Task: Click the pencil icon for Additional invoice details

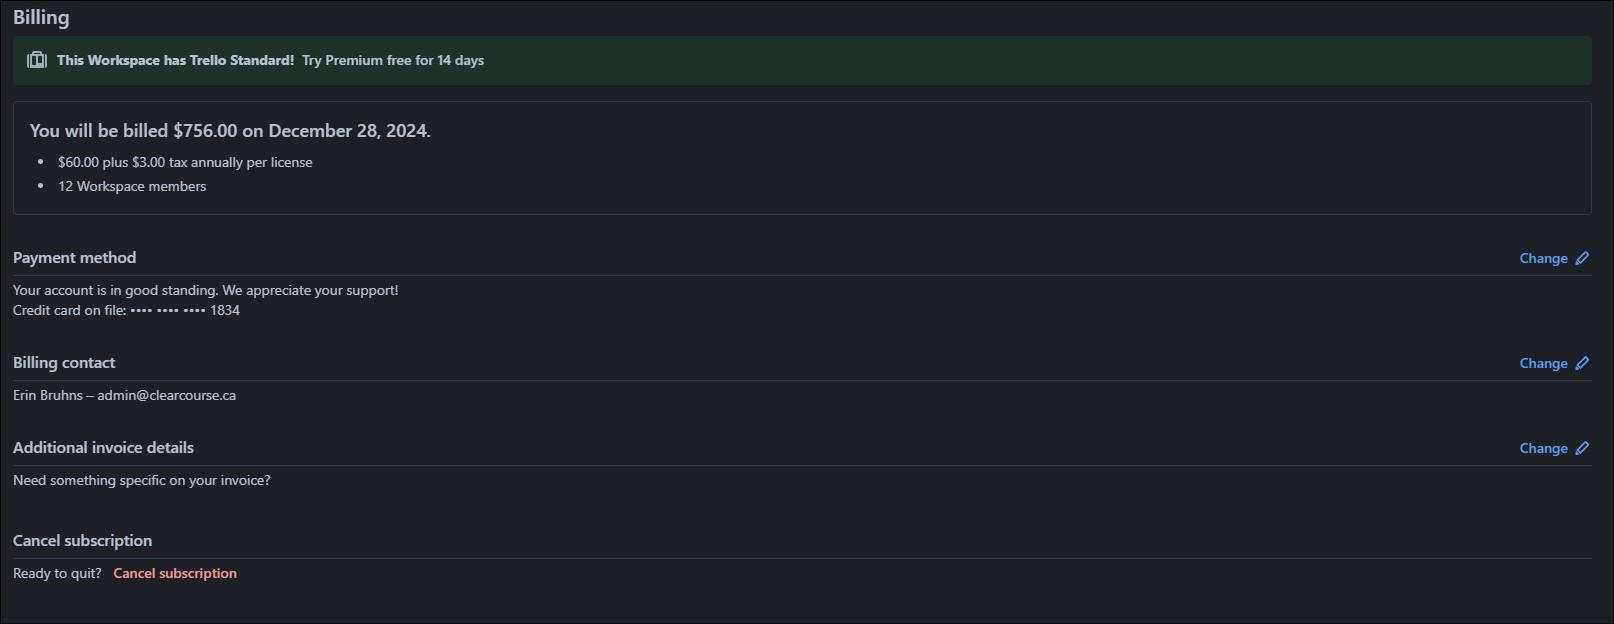Action: tap(1582, 448)
